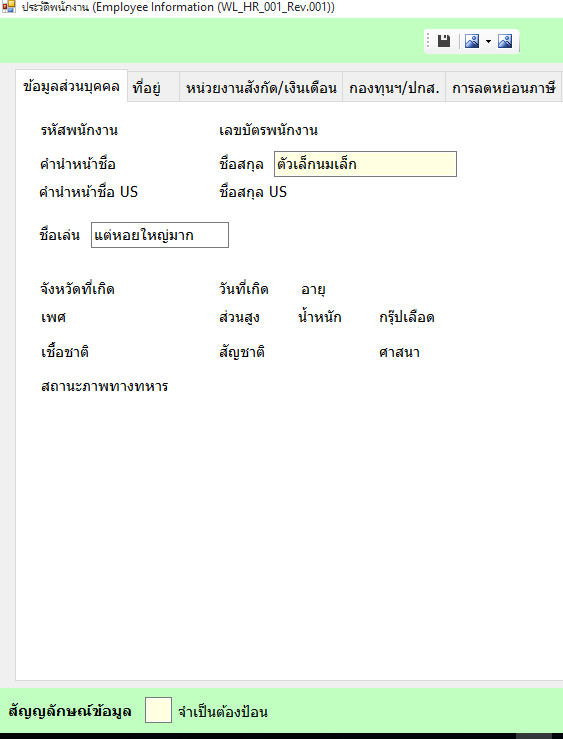563x739 pixels.
Task: Click the วันที่เกิด label
Action: point(244,288)
